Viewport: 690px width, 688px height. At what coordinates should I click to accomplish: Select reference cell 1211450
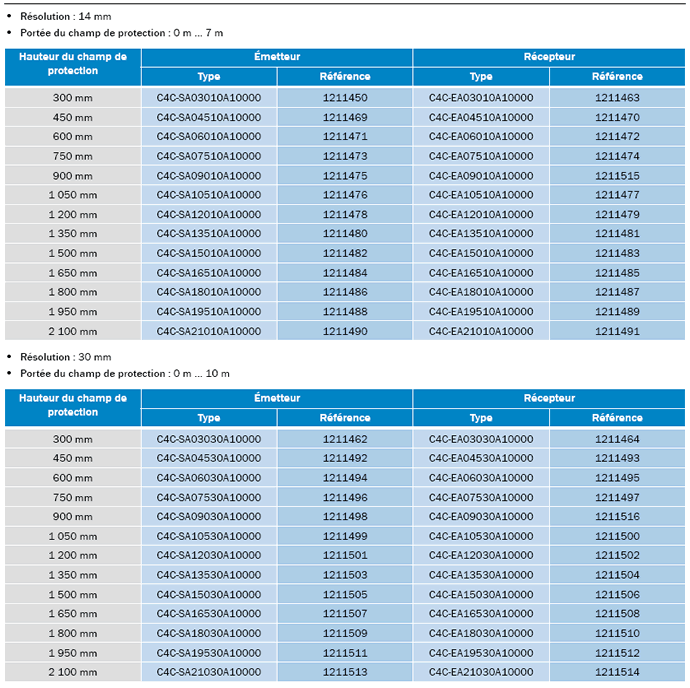[345, 98]
